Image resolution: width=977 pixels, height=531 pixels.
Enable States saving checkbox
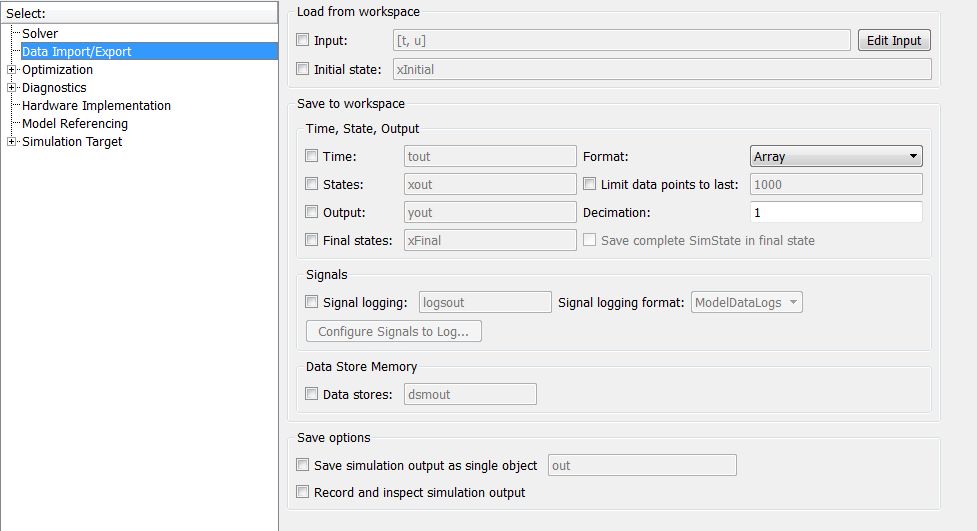(x=312, y=185)
